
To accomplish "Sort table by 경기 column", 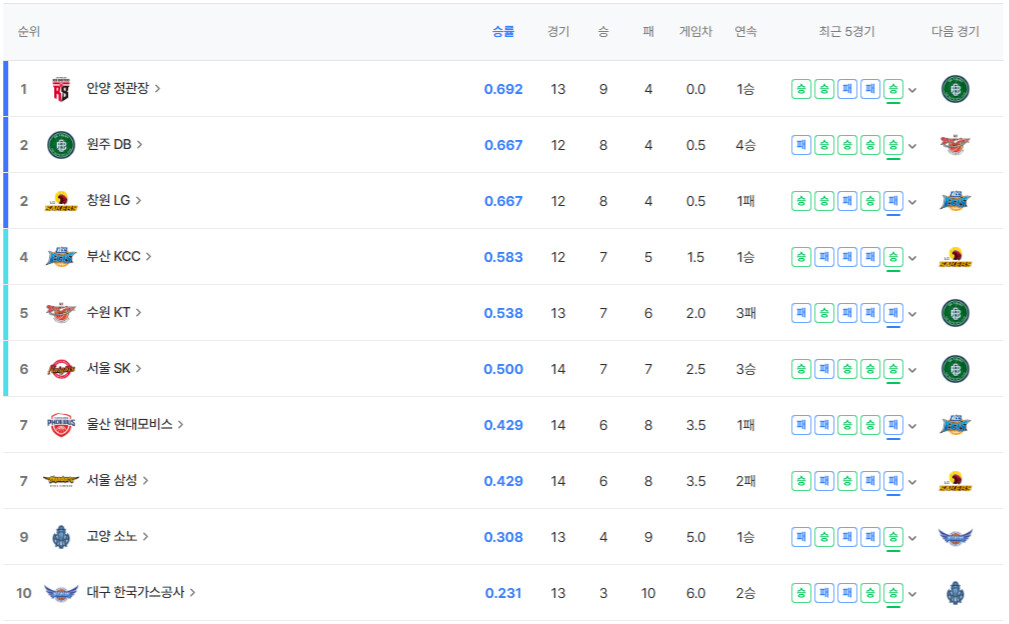I will click(559, 32).
